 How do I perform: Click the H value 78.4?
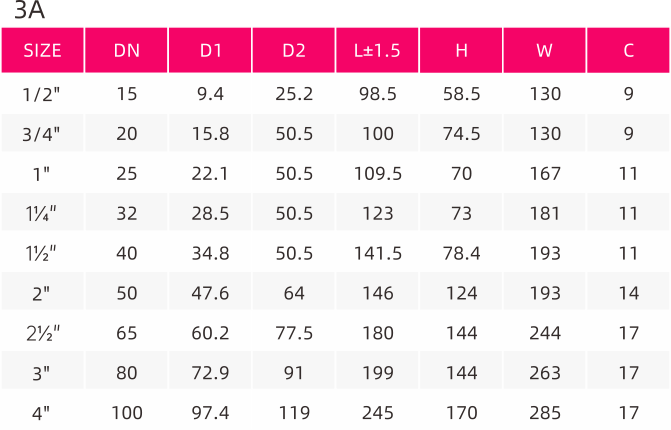tap(461, 254)
